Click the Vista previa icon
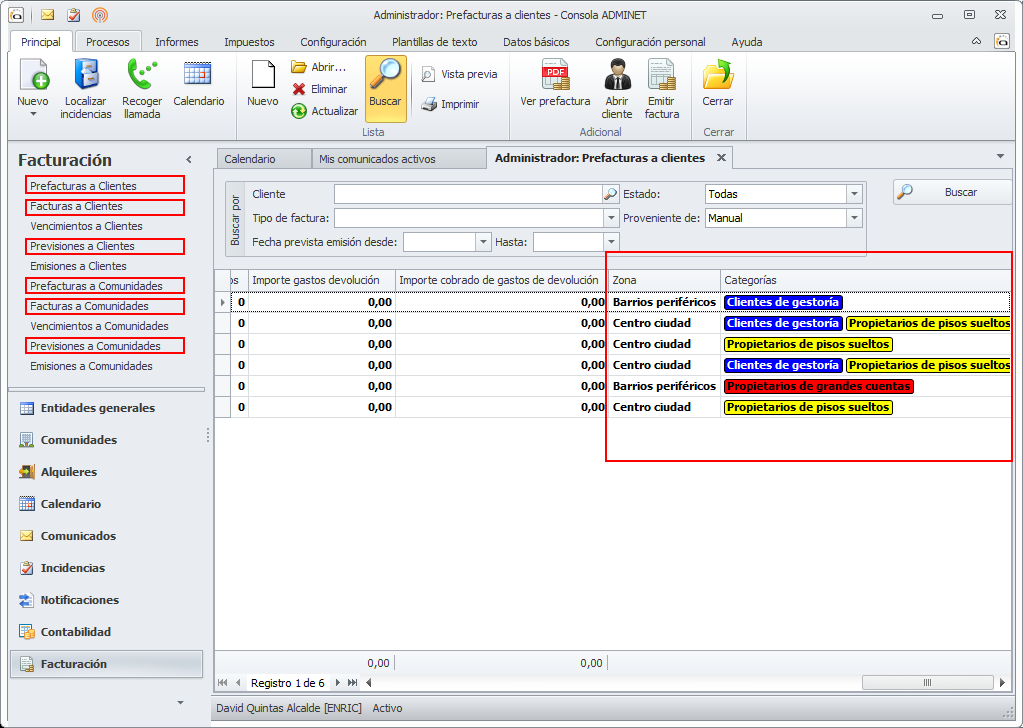Screen dimensions: 1023x728 coord(428,74)
